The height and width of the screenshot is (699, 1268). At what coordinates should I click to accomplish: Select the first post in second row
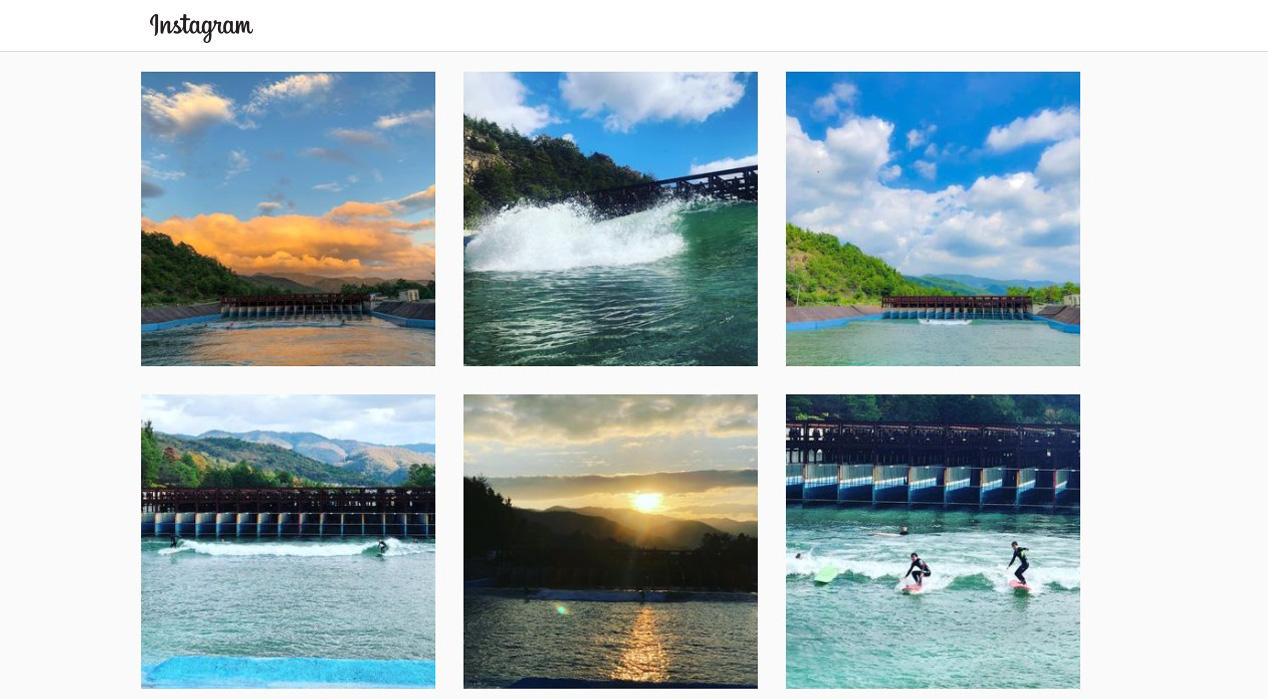coord(288,541)
